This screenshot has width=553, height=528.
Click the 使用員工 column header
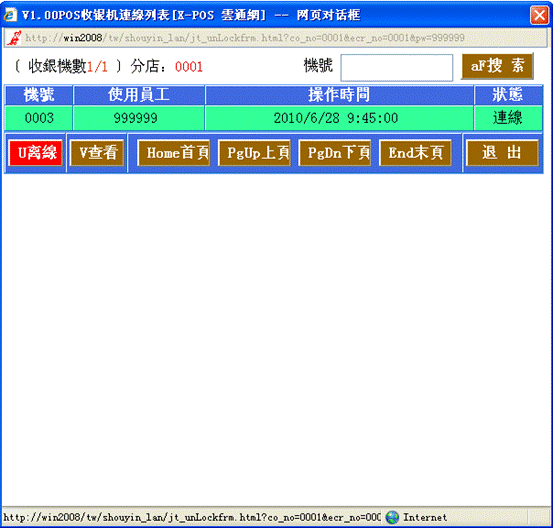point(139,95)
